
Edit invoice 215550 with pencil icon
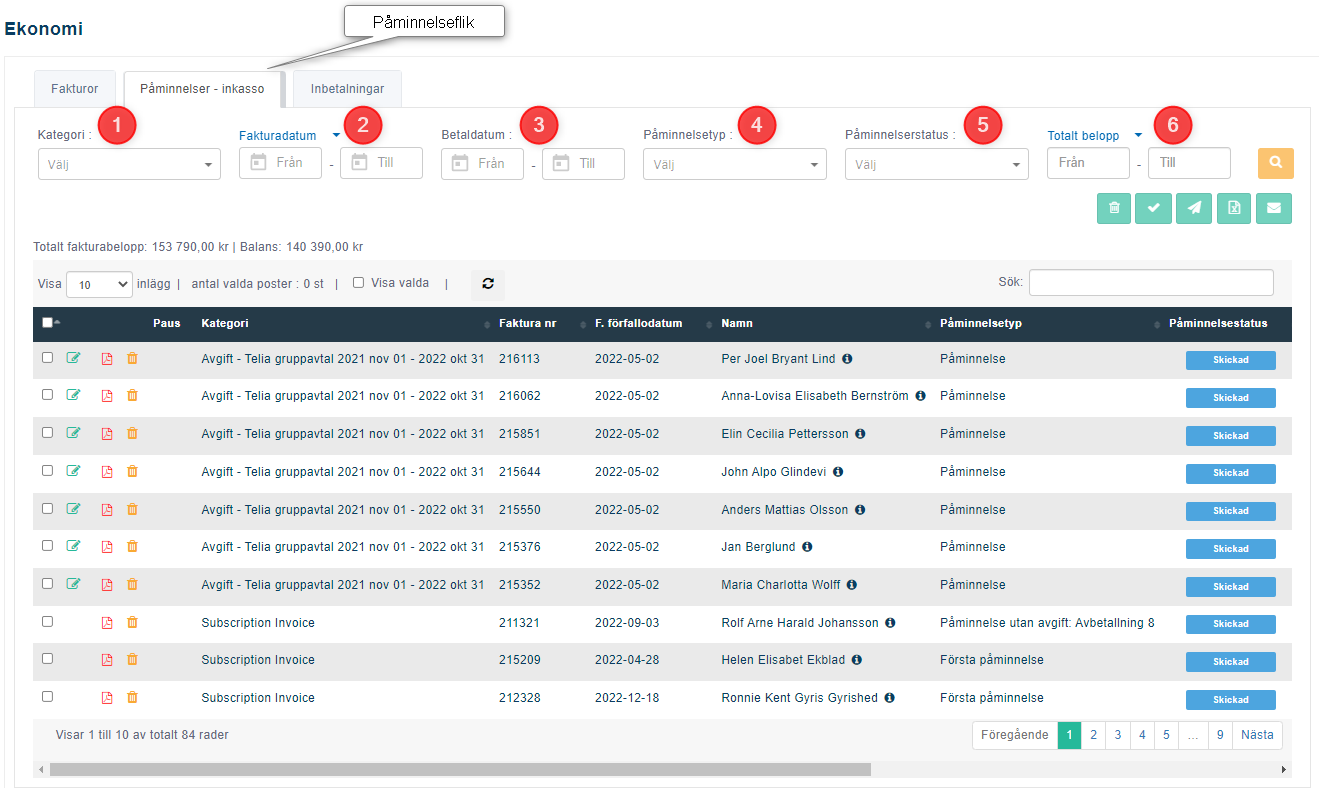click(x=73, y=509)
